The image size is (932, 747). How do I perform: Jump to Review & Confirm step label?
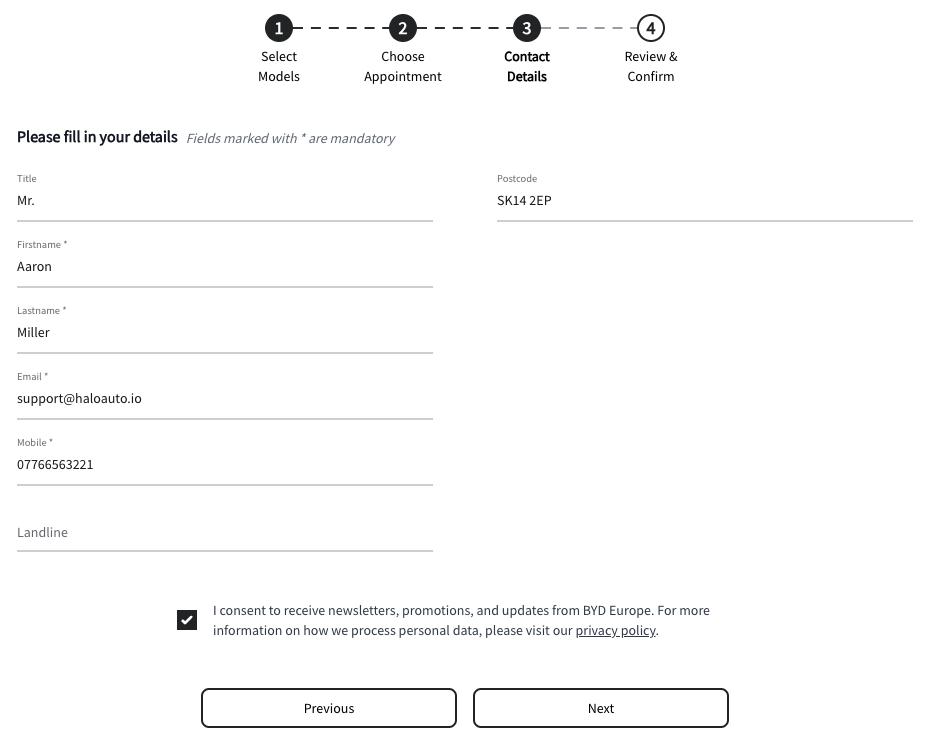click(651, 66)
